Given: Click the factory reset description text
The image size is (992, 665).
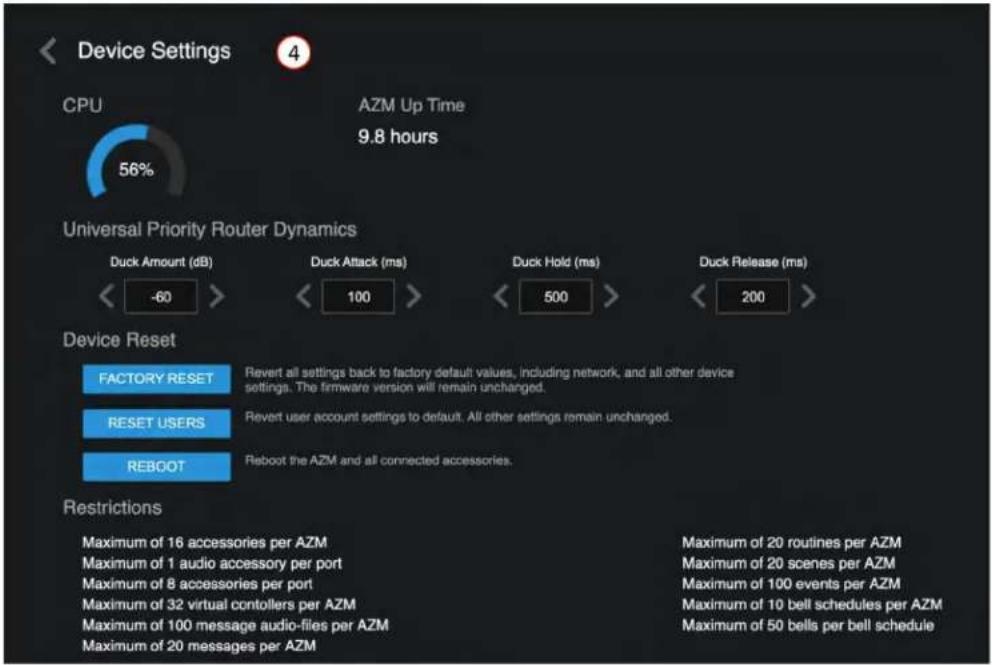Looking at the screenshot, I should click(489, 380).
